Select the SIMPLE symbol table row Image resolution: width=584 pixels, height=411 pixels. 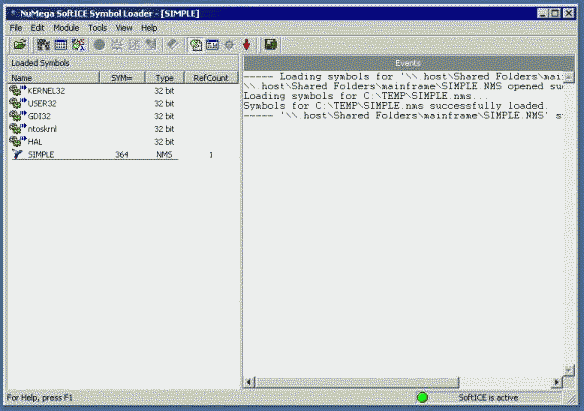click(x=123, y=154)
